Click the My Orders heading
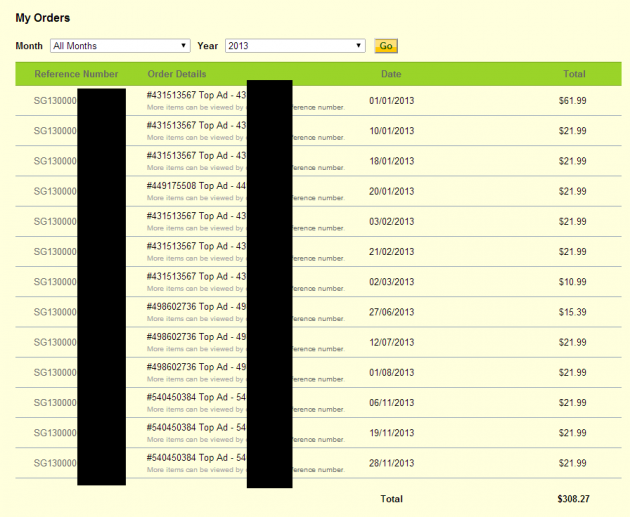 coord(42,18)
